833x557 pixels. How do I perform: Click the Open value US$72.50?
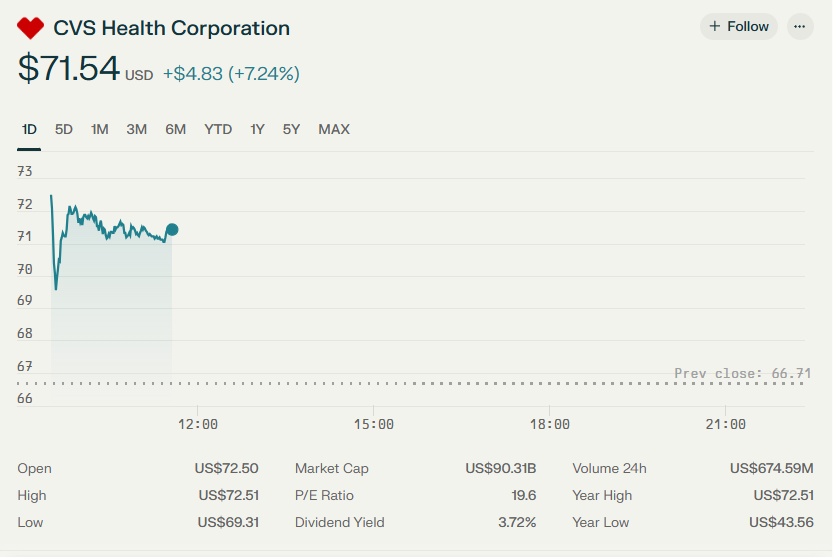pyautogui.click(x=226, y=468)
